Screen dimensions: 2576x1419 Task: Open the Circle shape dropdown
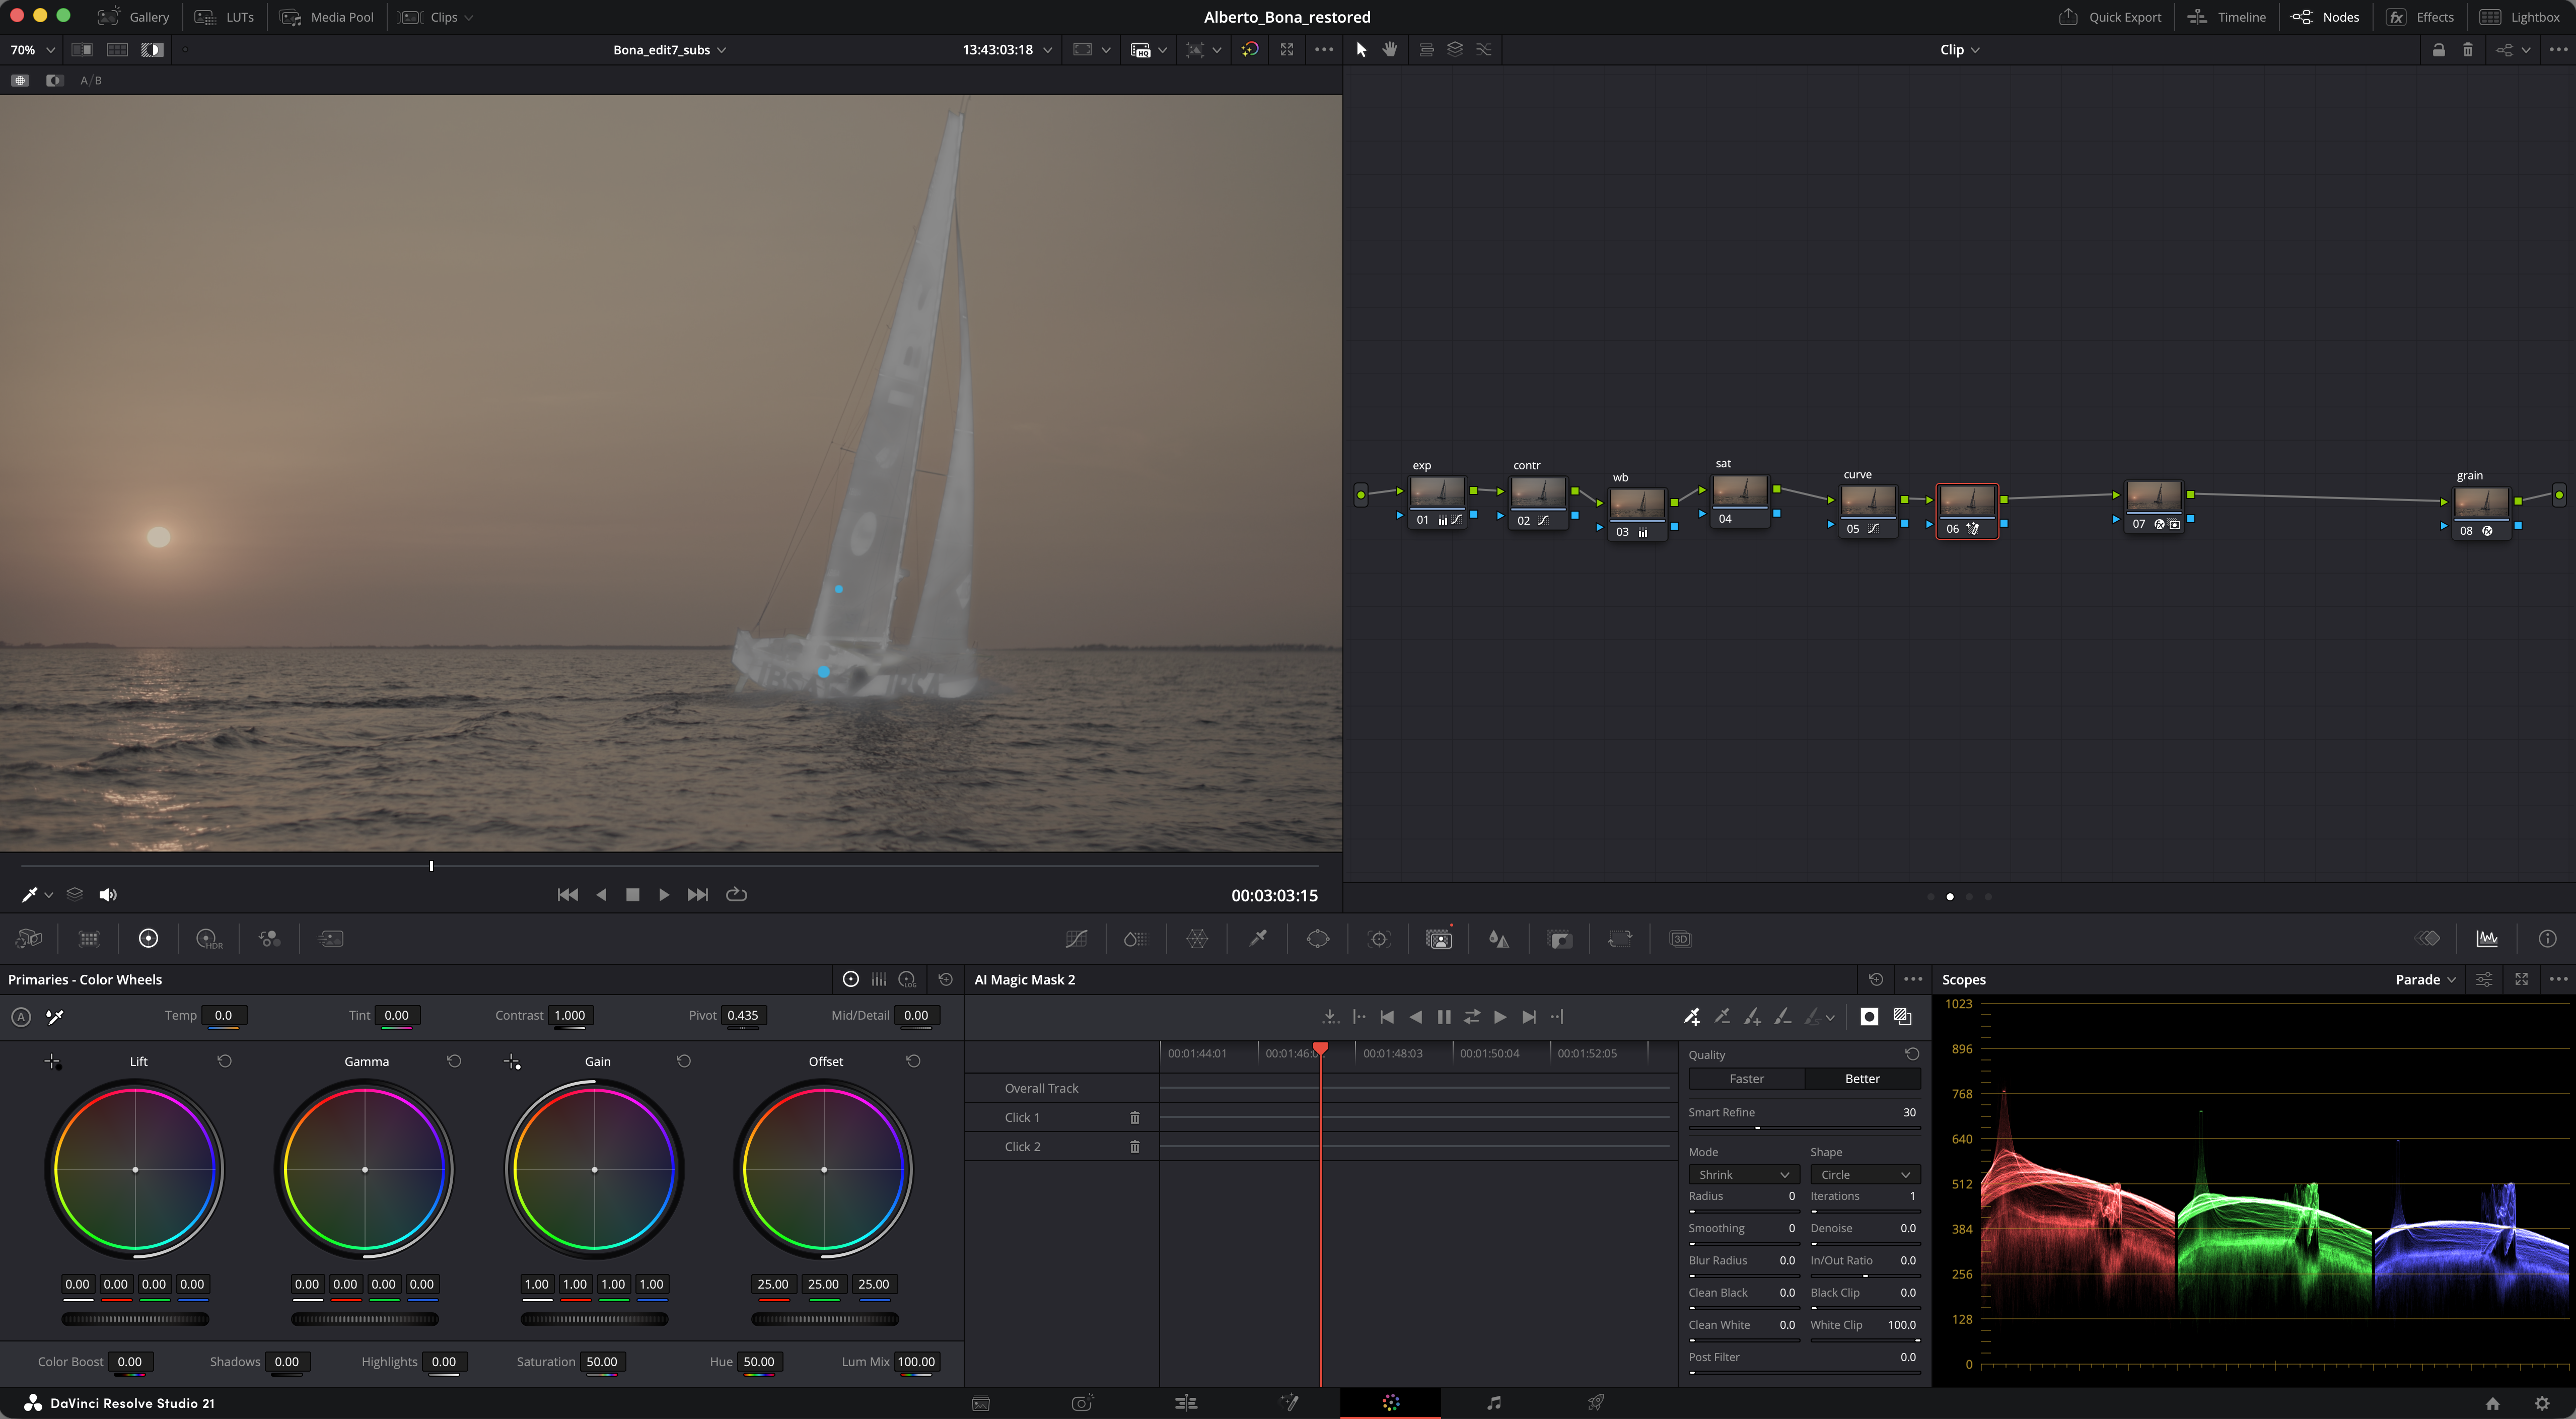(x=1865, y=1174)
